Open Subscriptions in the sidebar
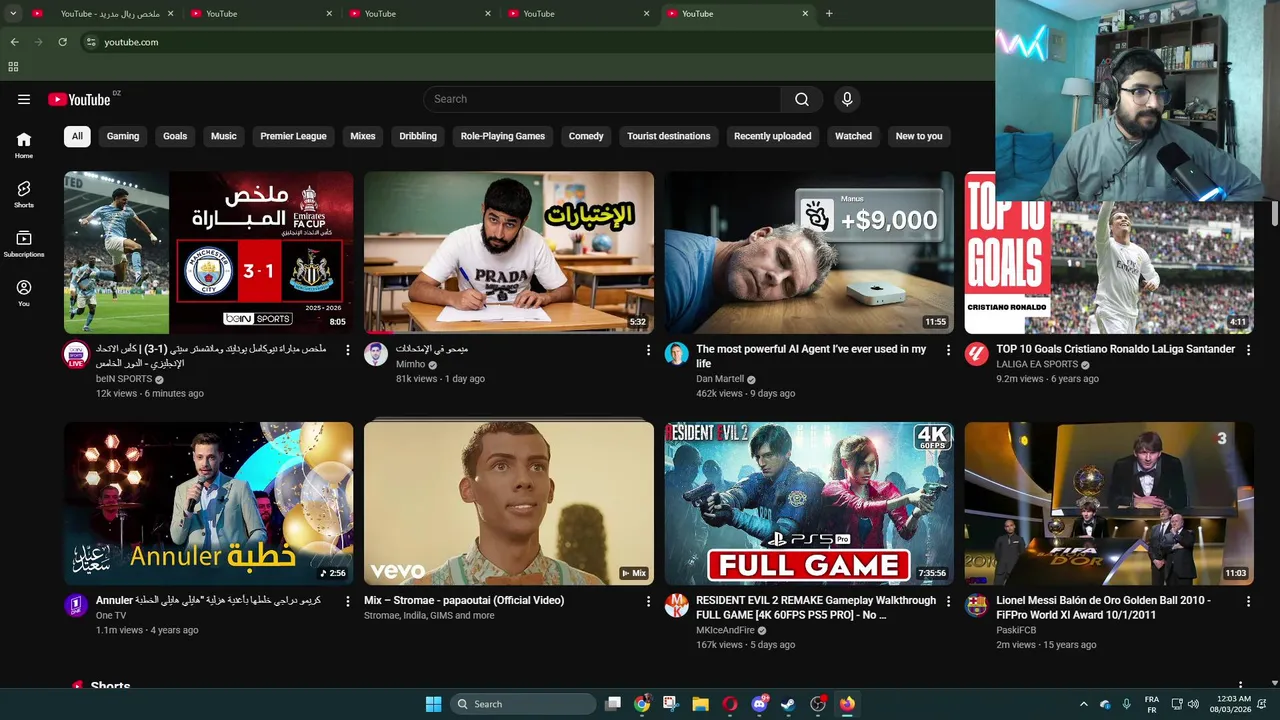 tap(24, 244)
